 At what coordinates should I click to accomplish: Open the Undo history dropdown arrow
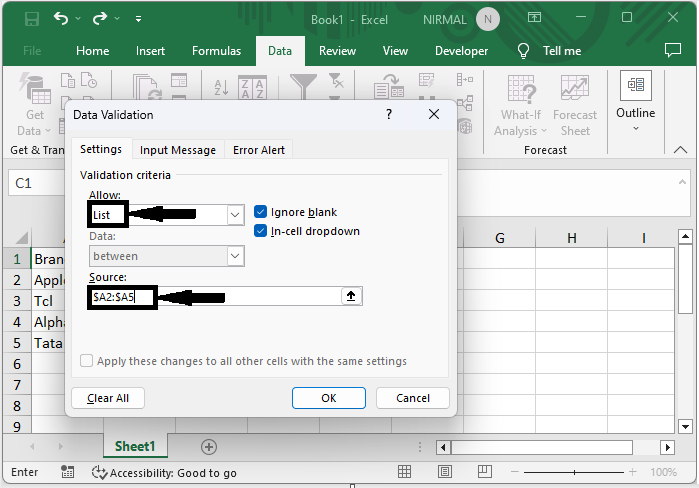click(x=78, y=19)
